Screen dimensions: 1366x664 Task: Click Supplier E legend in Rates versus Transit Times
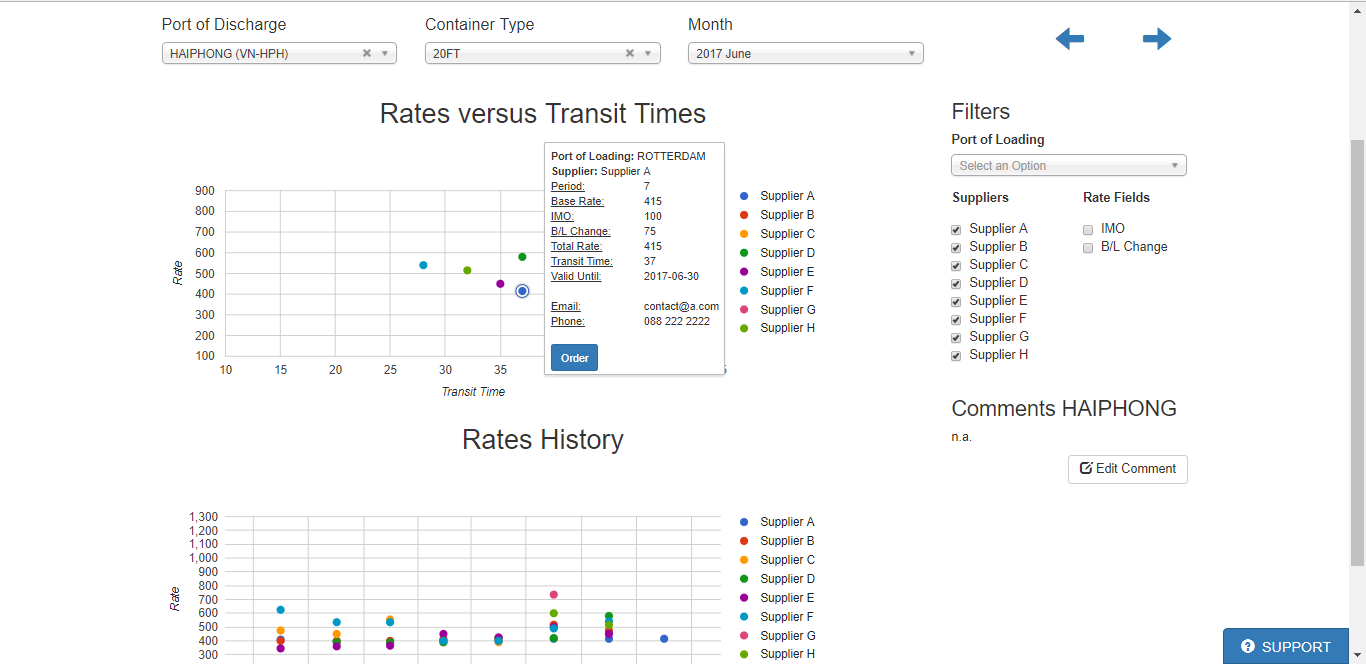(x=777, y=272)
